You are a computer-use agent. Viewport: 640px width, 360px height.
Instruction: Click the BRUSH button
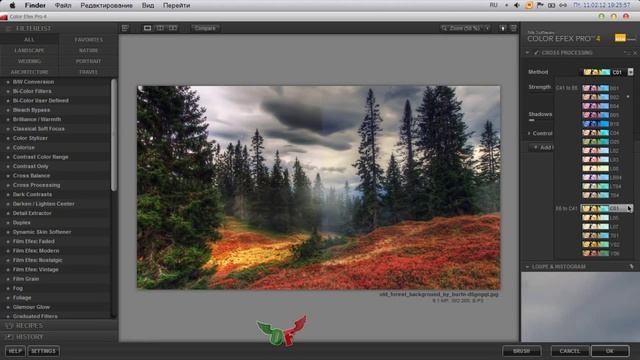(522, 351)
